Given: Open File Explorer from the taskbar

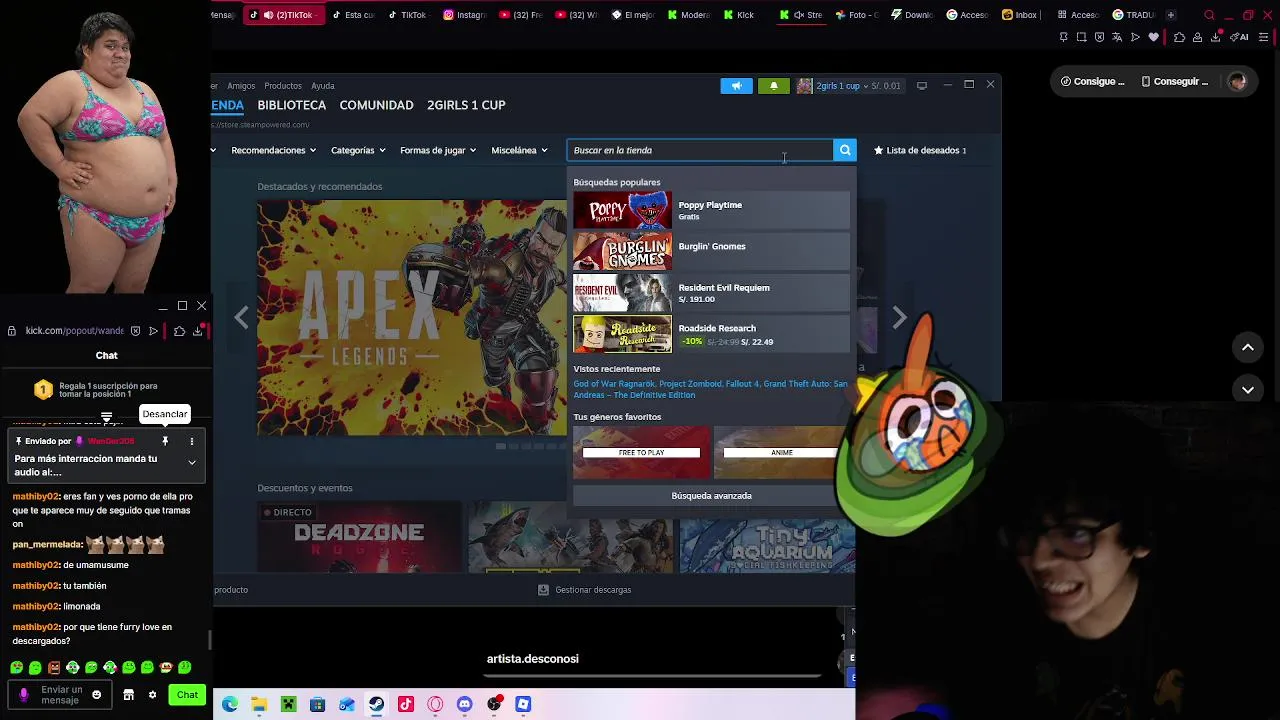Looking at the screenshot, I should coord(259,704).
